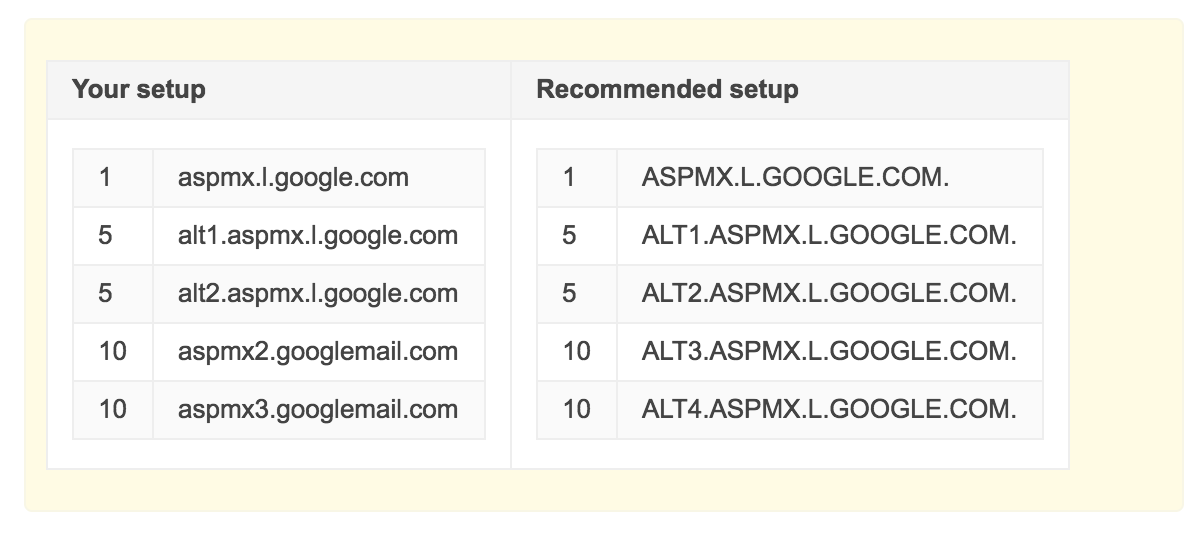Screen dimensions: 1204x538
Task: Click priority 5 beside alt1.aspmx.l.google.com
Action: coord(105,236)
